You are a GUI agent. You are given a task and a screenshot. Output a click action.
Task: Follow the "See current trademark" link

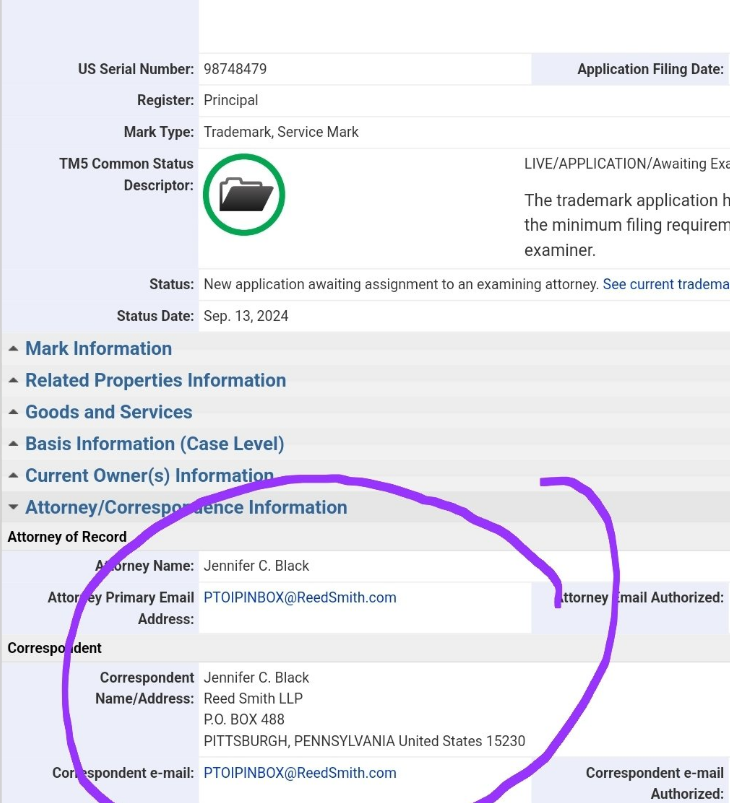665,285
